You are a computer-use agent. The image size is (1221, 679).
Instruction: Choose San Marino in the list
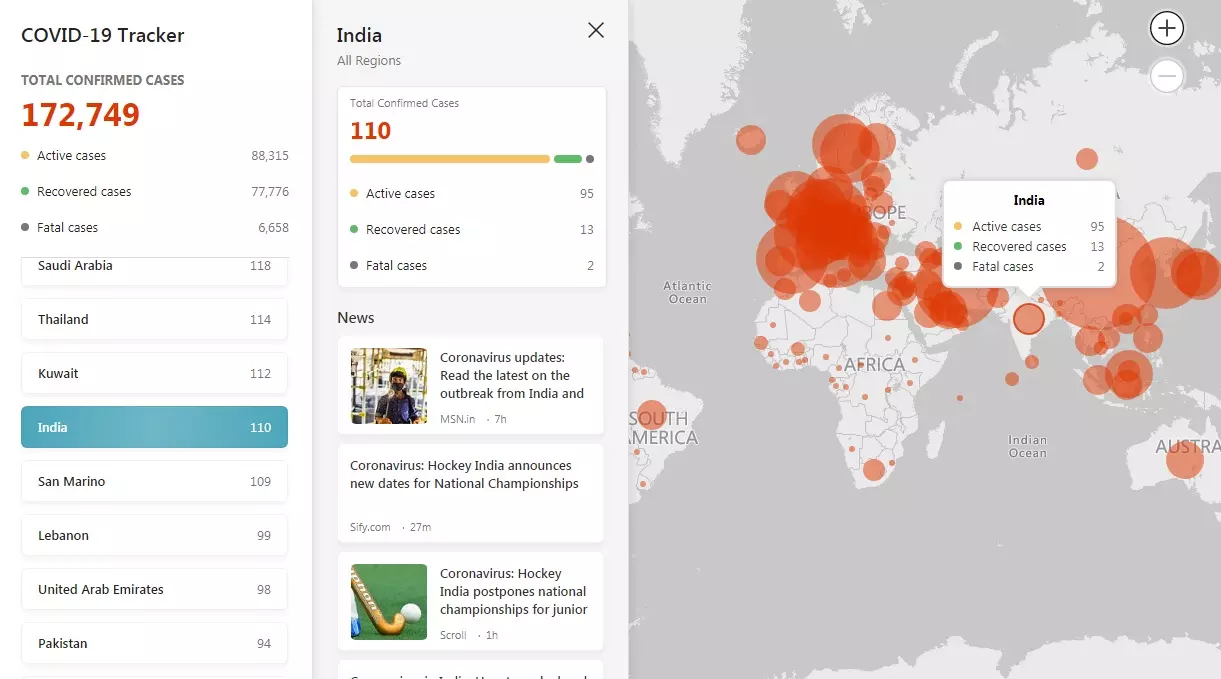(x=154, y=482)
